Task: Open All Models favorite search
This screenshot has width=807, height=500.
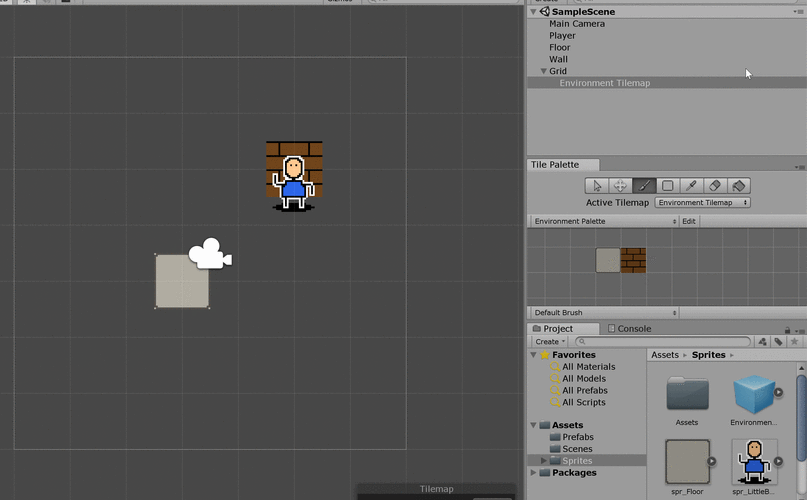Action: pos(584,378)
